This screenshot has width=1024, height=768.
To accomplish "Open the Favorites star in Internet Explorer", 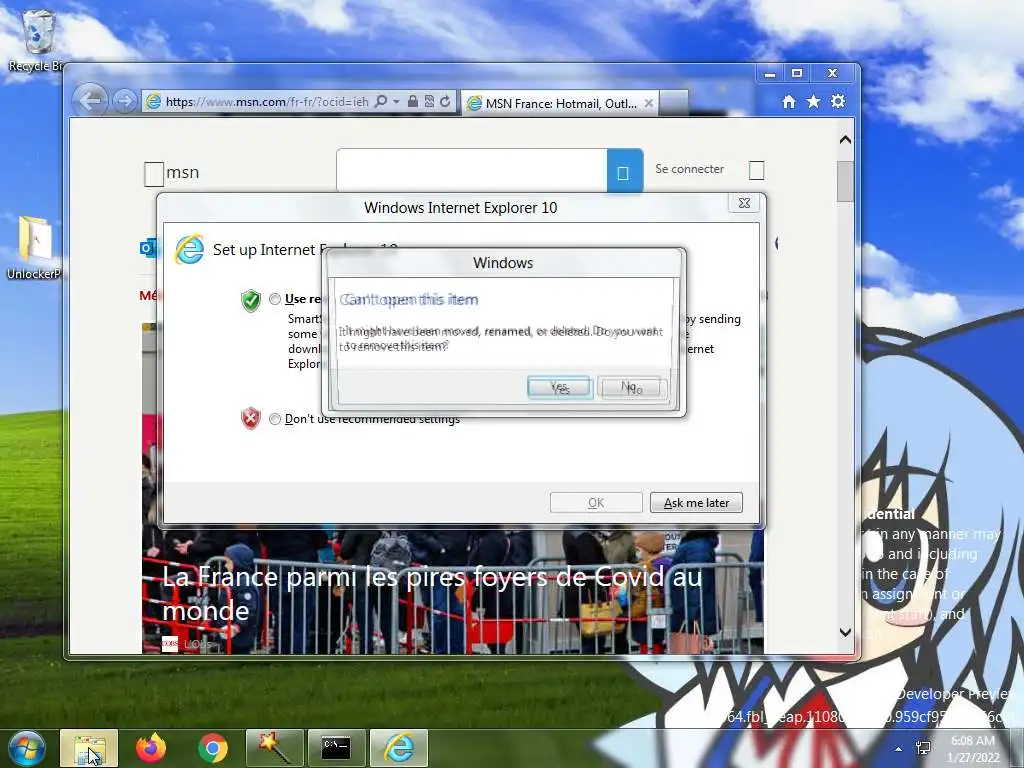I will coord(813,101).
